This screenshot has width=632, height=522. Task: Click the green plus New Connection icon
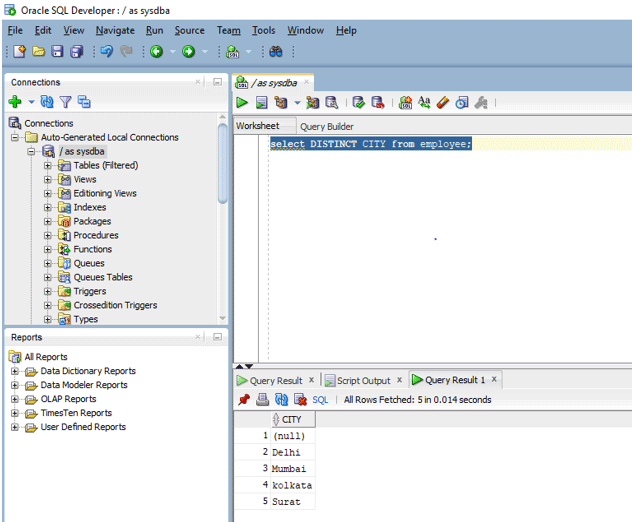click(15, 102)
